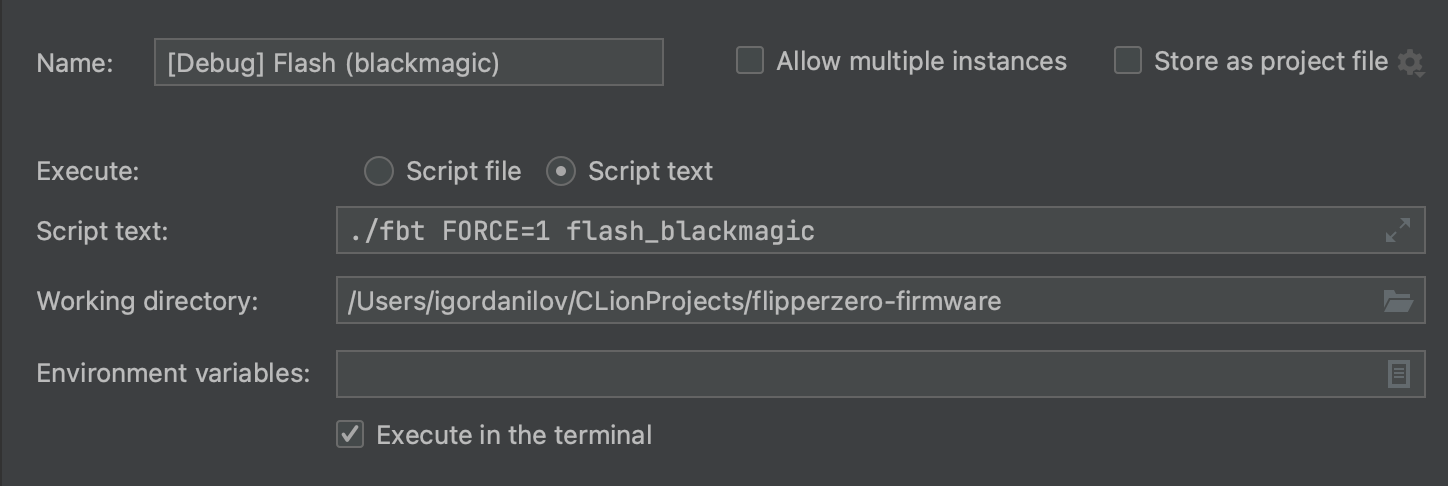Select the Script file radio option
Viewport: 1448px width, 486px height.
coord(379,171)
